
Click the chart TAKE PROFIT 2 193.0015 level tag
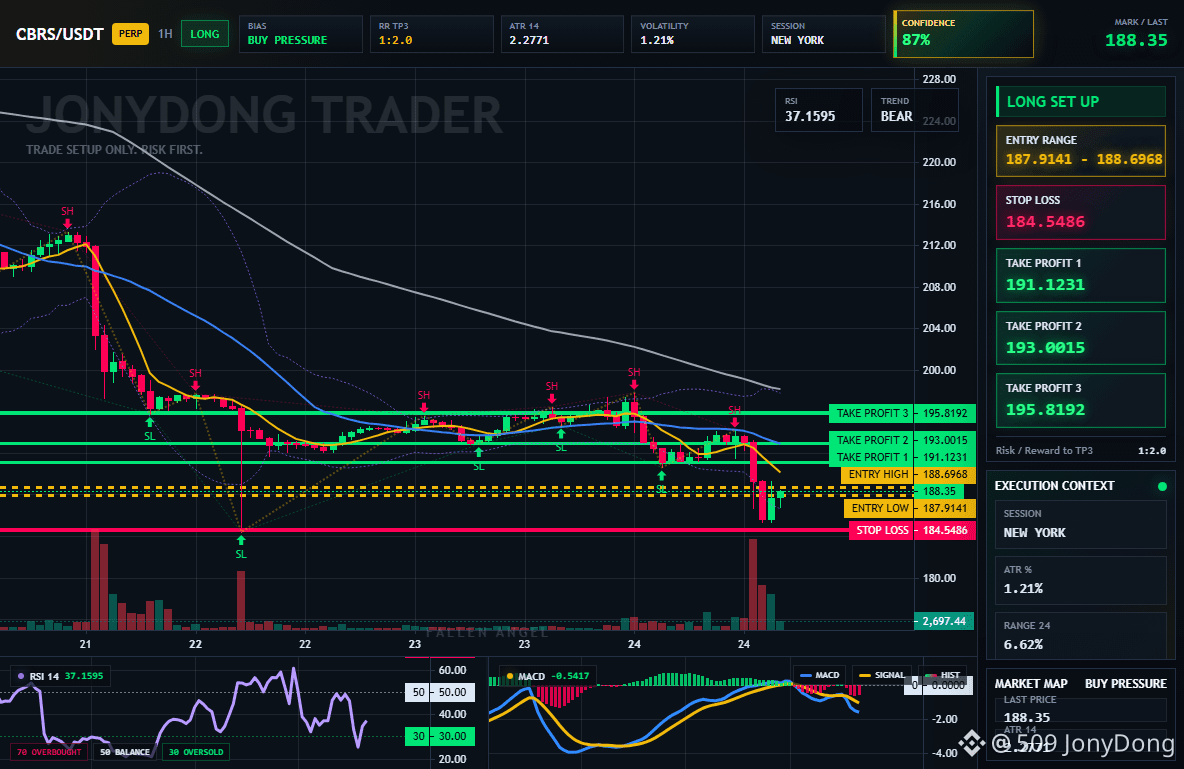[x=902, y=440]
